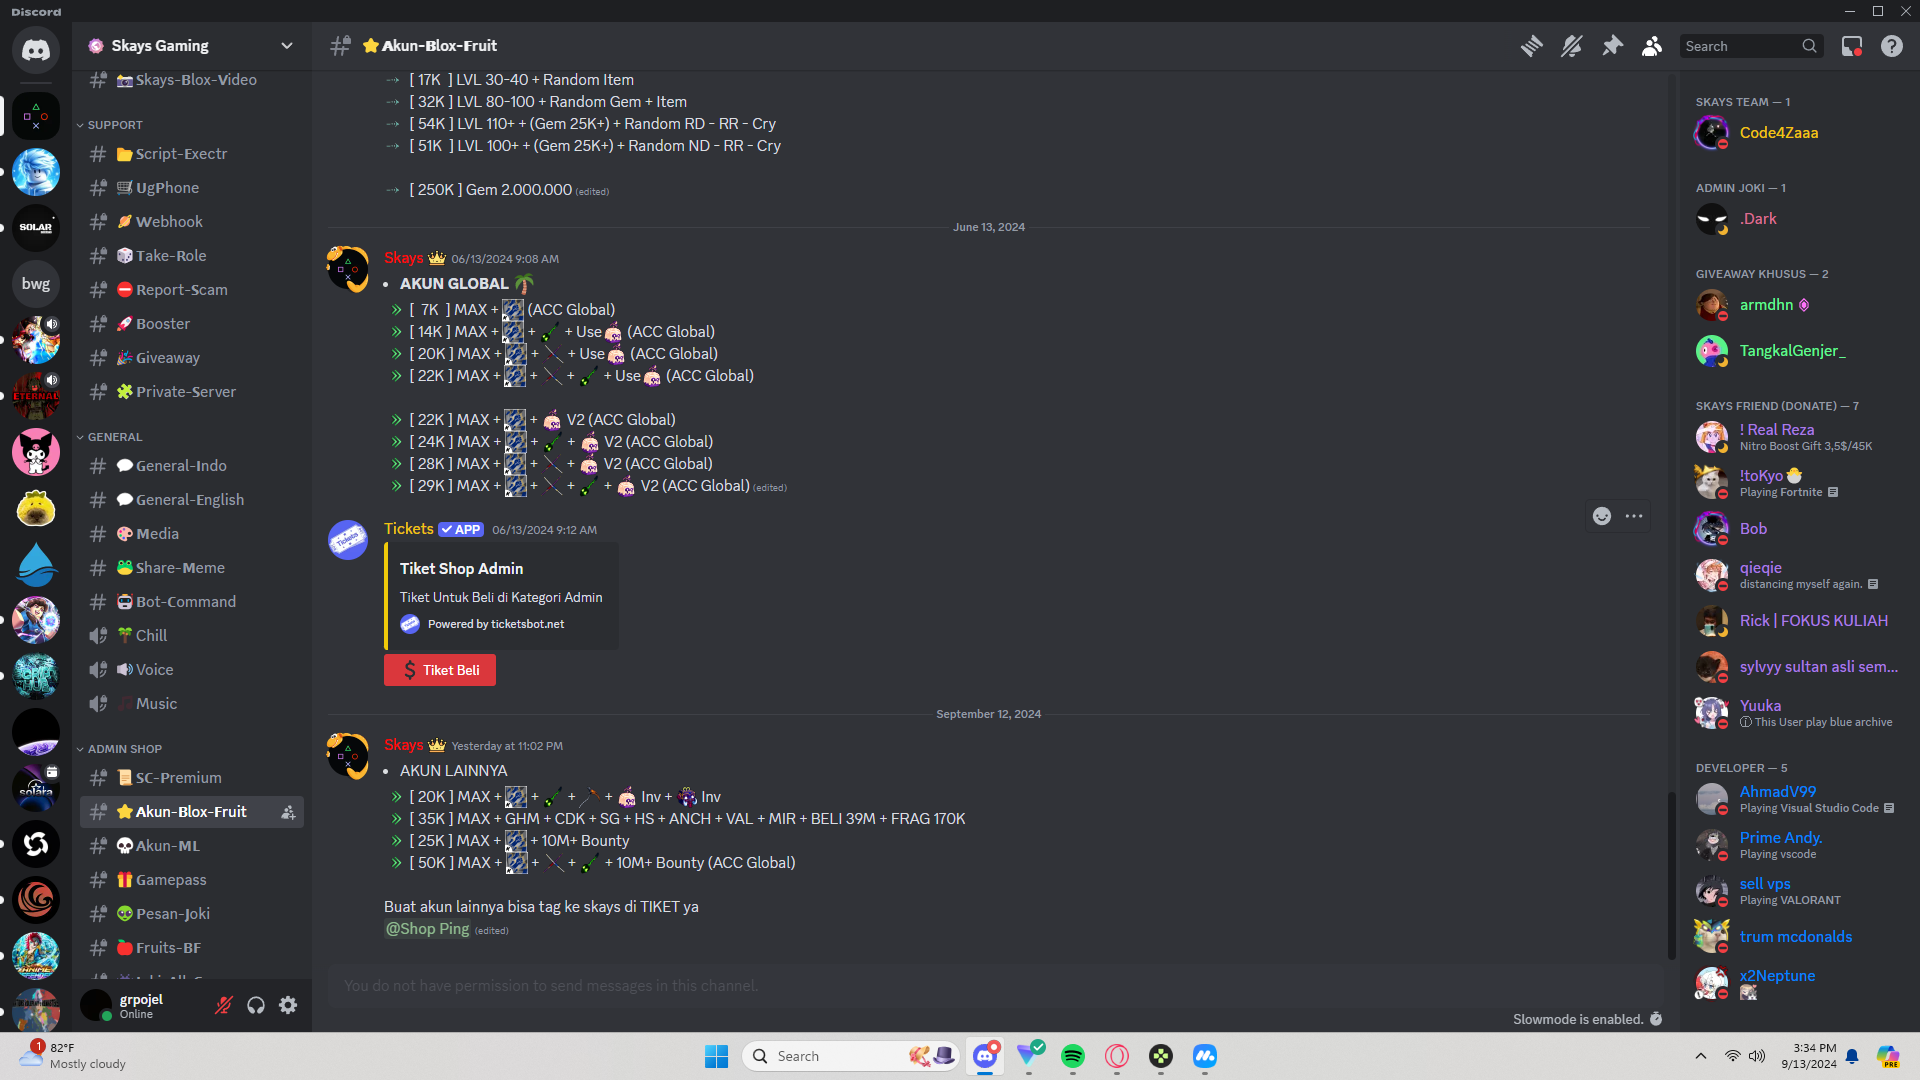
Task: Toggle microphone mute in user panel
Action: (224, 1005)
